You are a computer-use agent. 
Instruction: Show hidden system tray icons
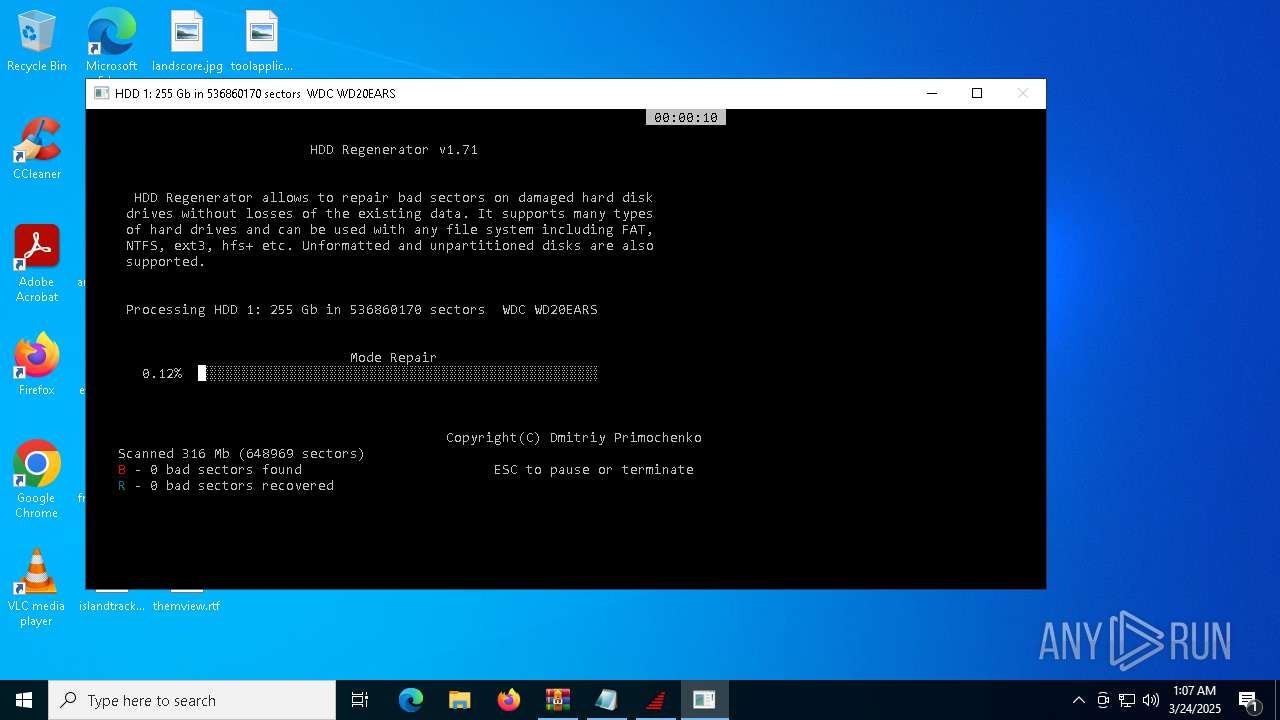(1078, 700)
